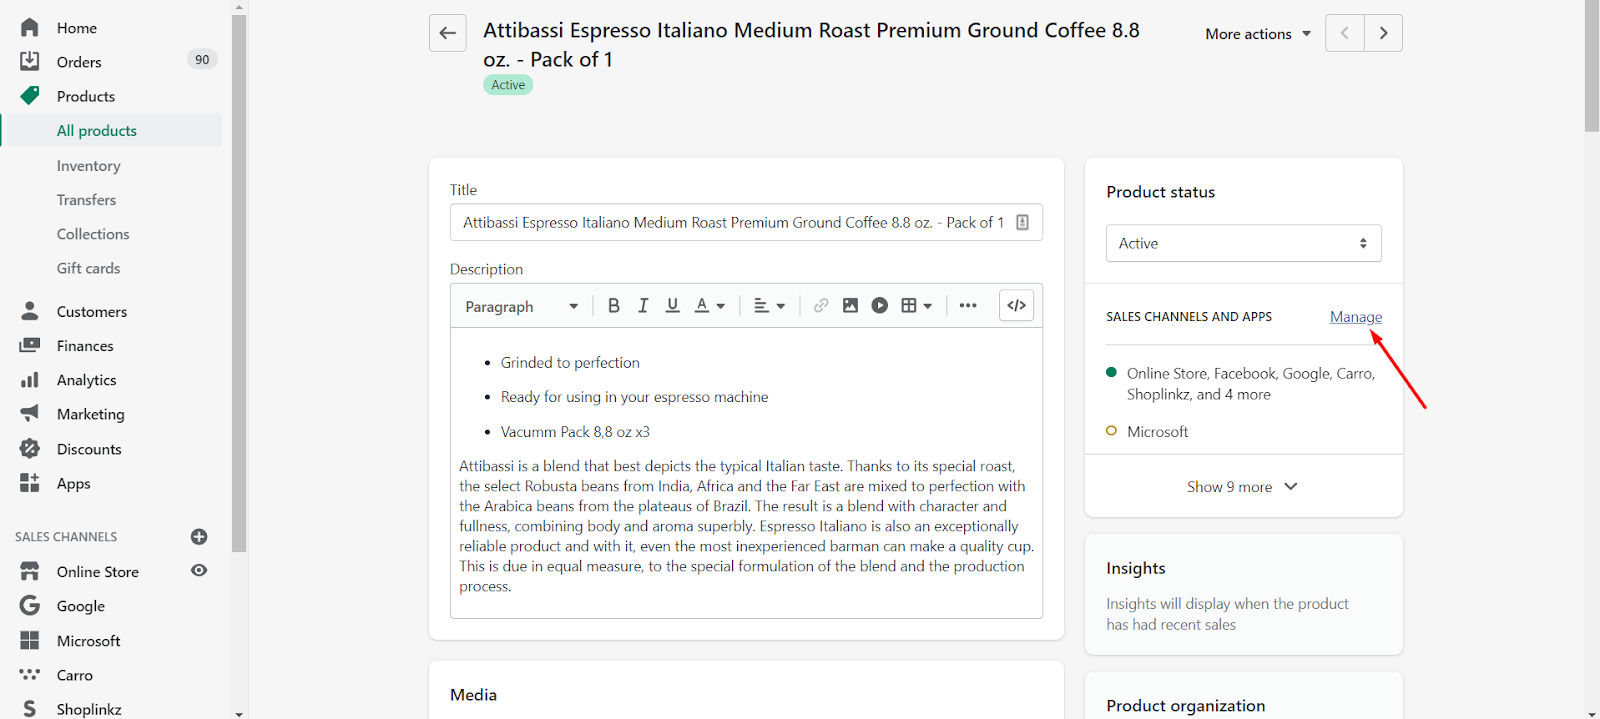Screen dimensions: 1600x719
Task: Add a sales channel plus icon
Action: 199,537
